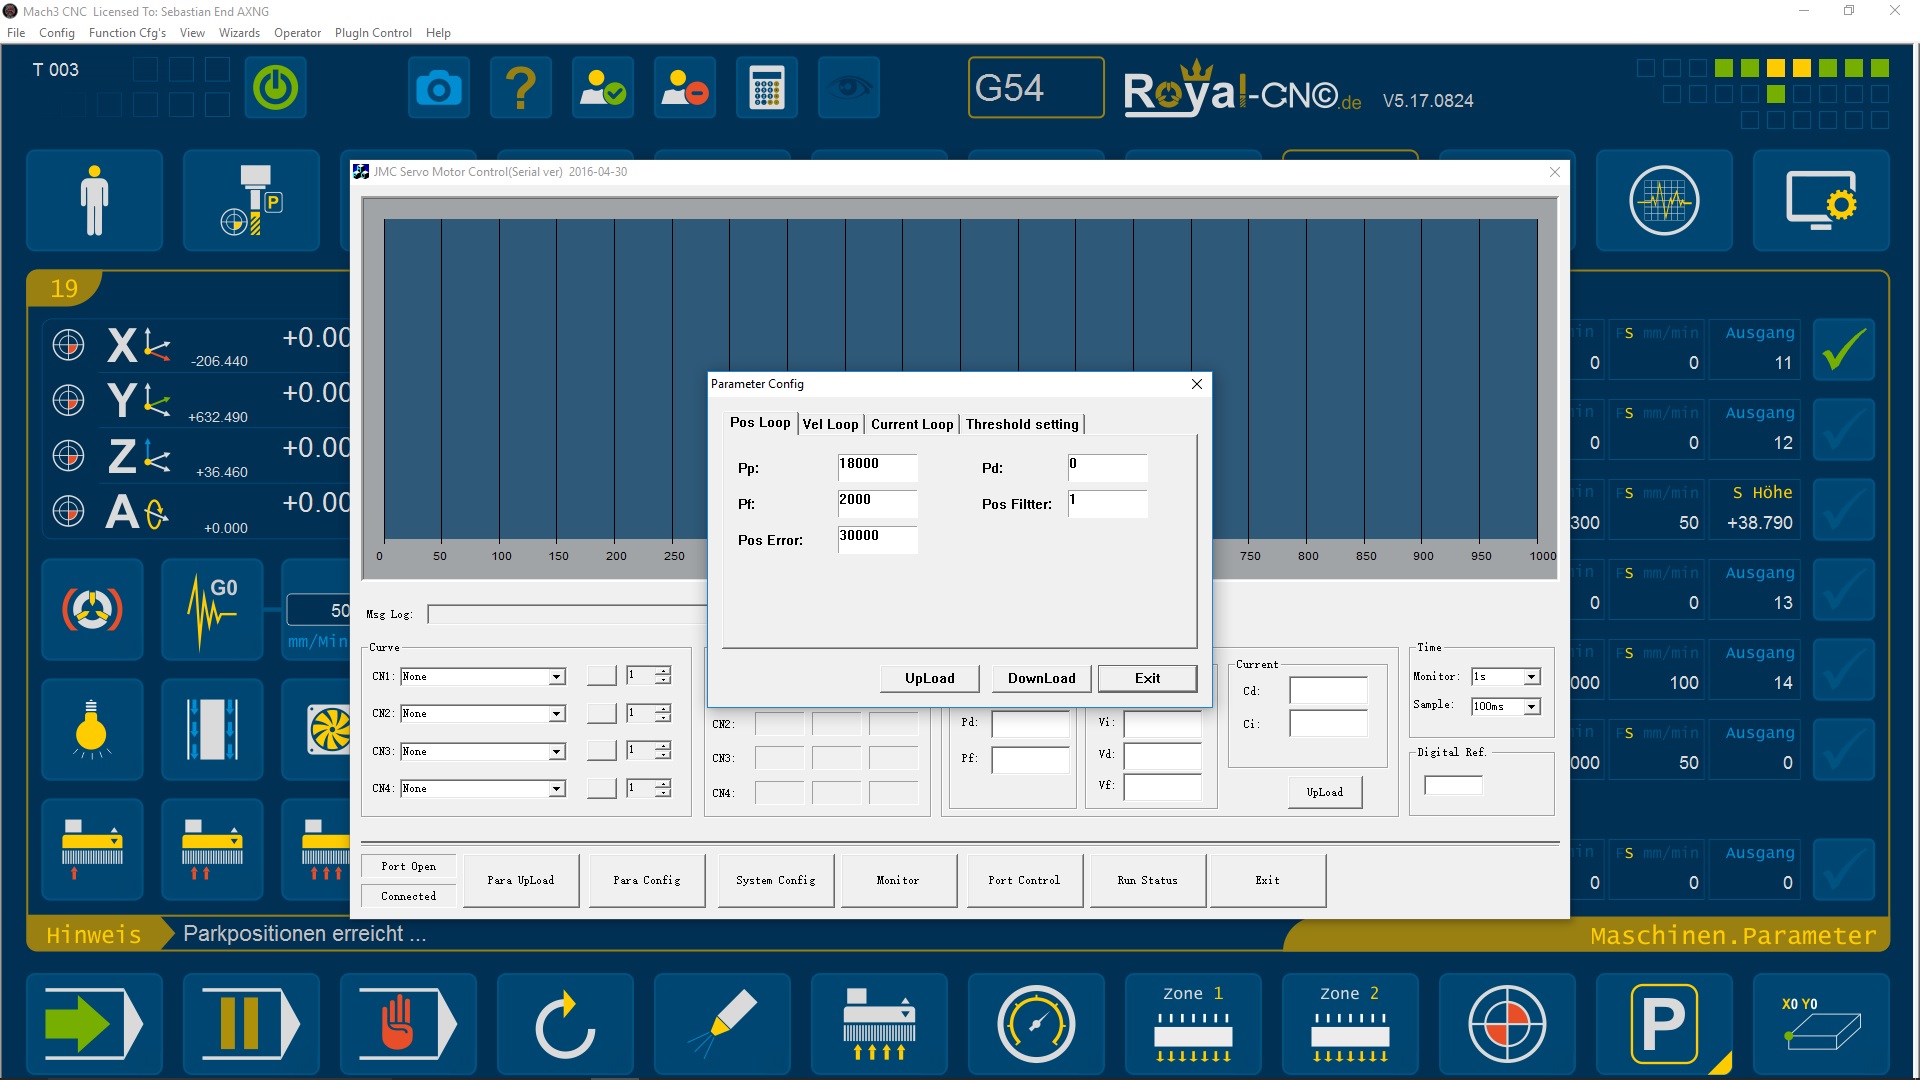Expand the Monitor time dropdown
The width and height of the screenshot is (1920, 1080).
(1531, 677)
